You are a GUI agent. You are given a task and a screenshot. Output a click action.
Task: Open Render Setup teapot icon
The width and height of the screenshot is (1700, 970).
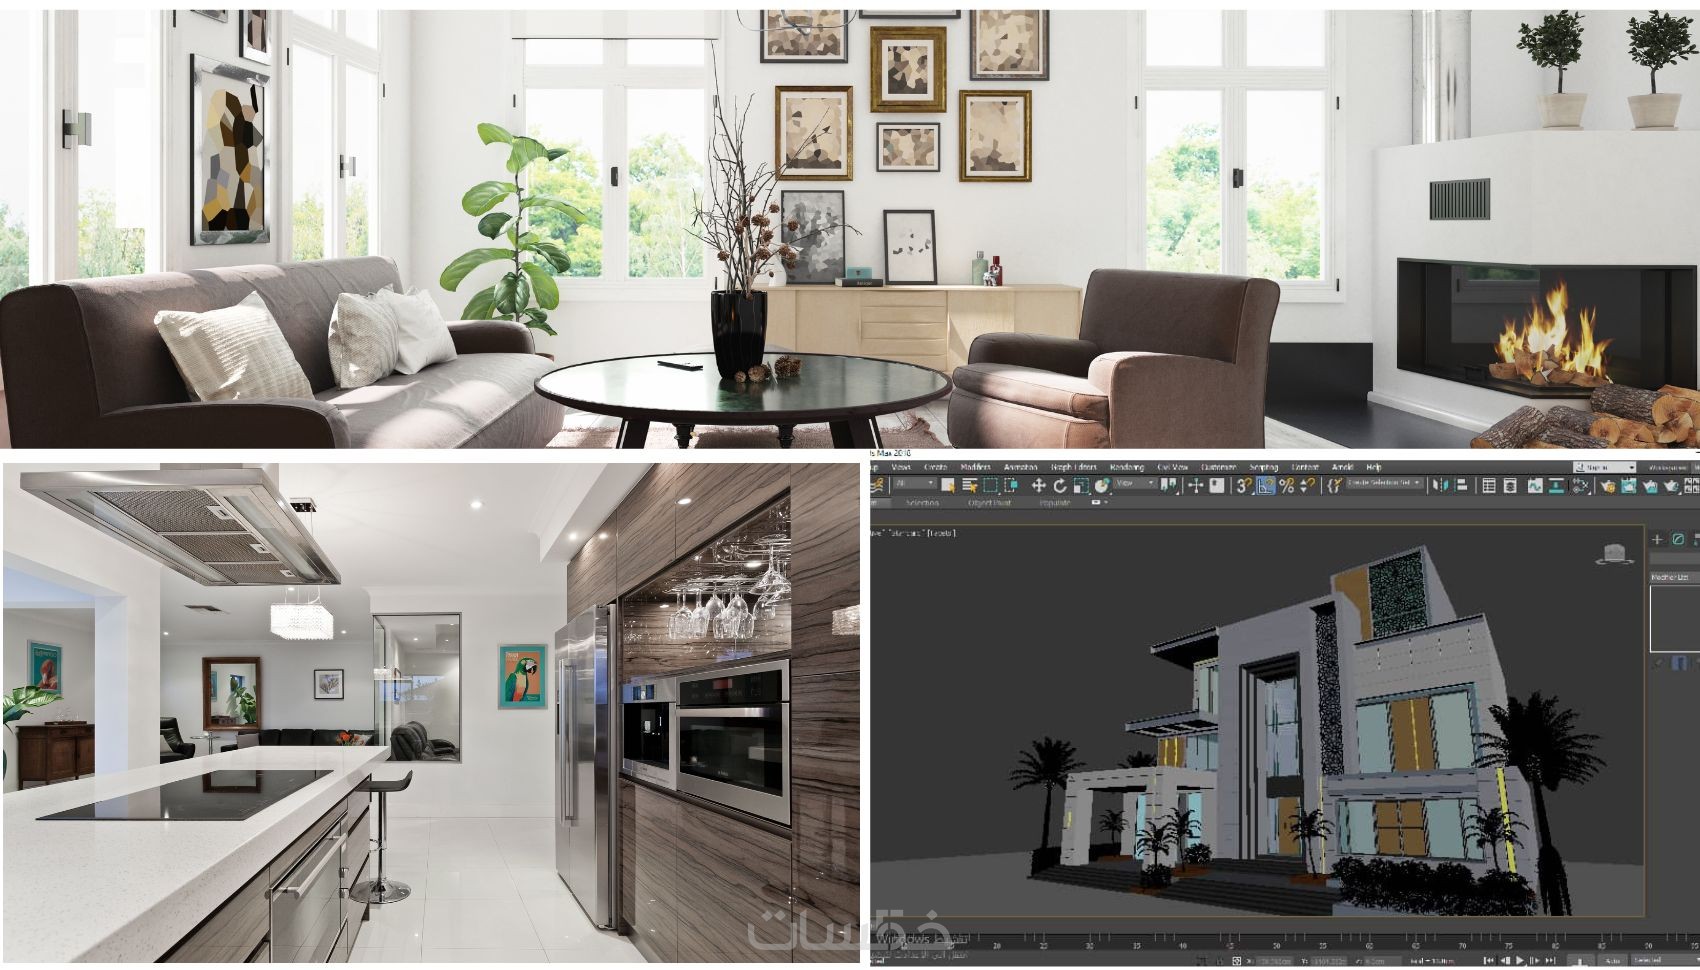[x=1607, y=485]
